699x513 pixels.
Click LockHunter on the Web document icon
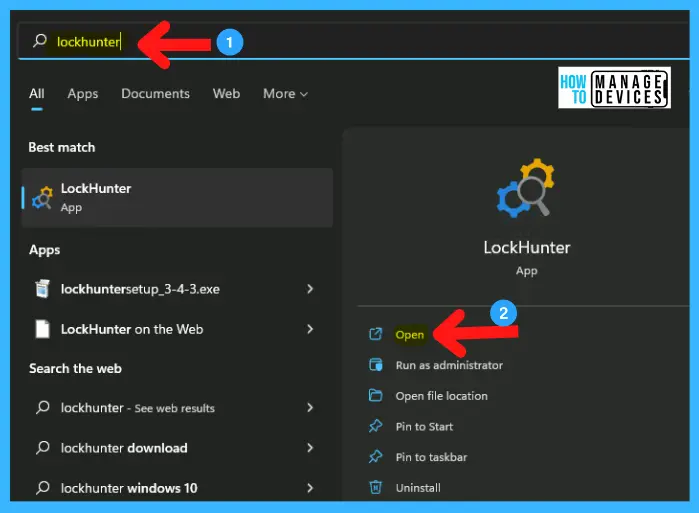coord(42,329)
